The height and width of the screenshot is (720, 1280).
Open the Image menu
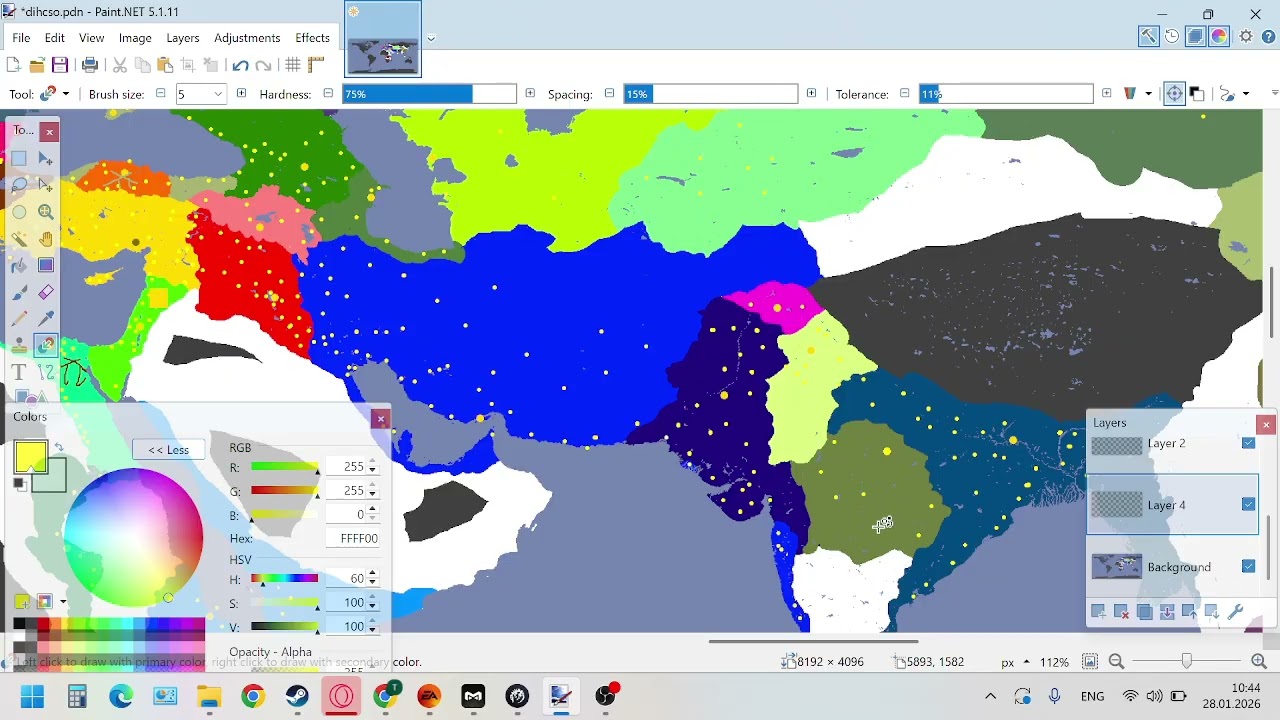pos(135,38)
